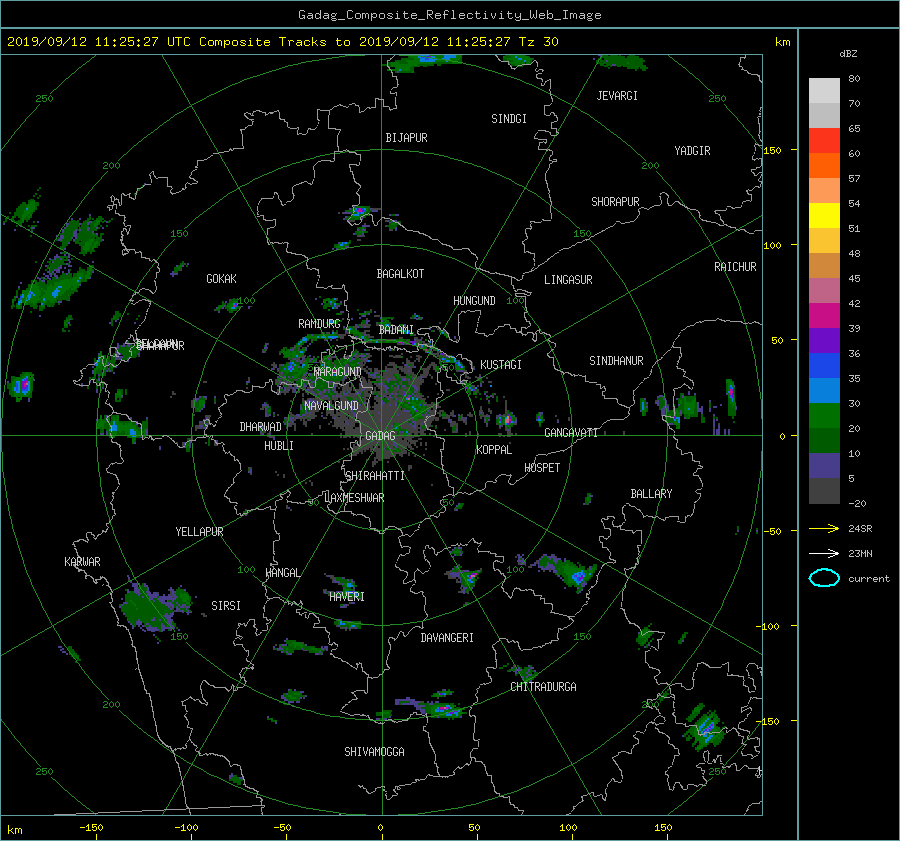This screenshot has height=841, width=900.
Task: Click the 150 tick on right axis
Action: [x=772, y=150]
